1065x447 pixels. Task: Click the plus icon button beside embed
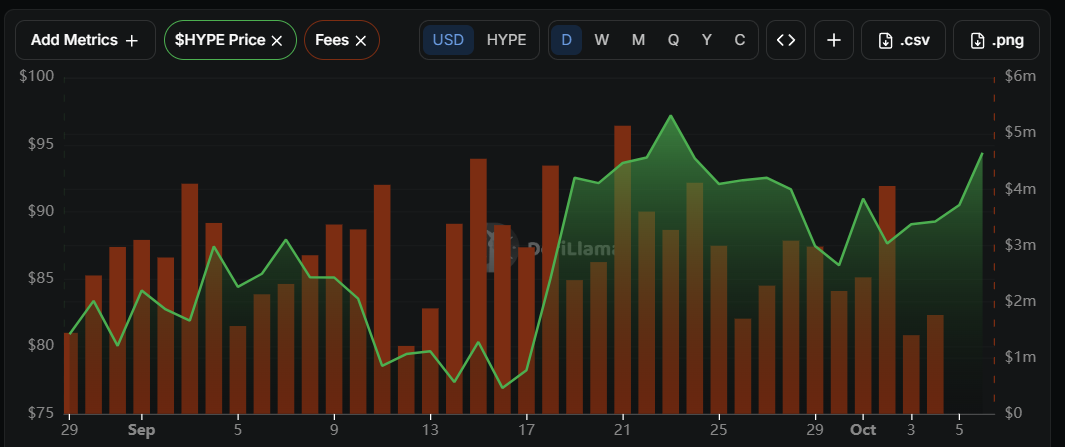click(834, 40)
